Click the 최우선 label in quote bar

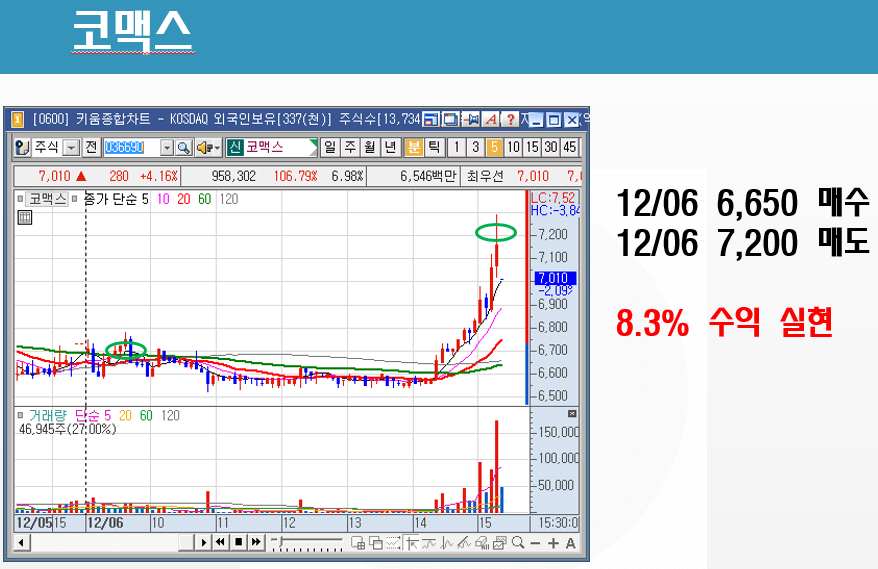click(485, 176)
